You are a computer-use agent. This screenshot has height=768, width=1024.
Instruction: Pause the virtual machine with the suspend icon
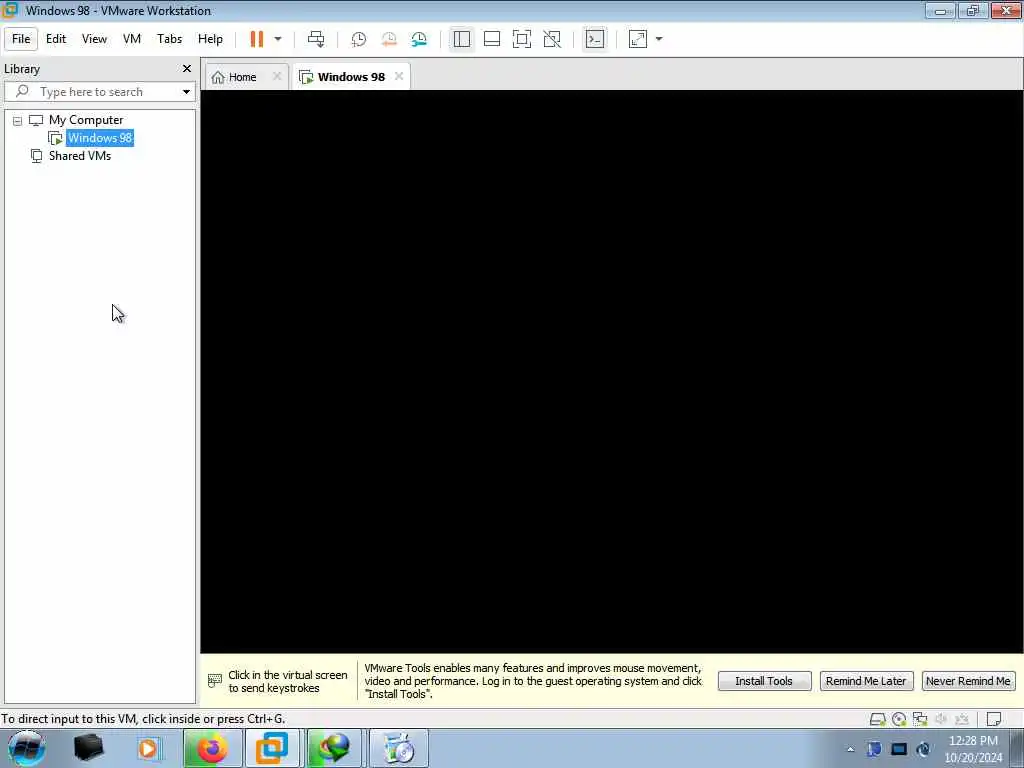coord(257,39)
